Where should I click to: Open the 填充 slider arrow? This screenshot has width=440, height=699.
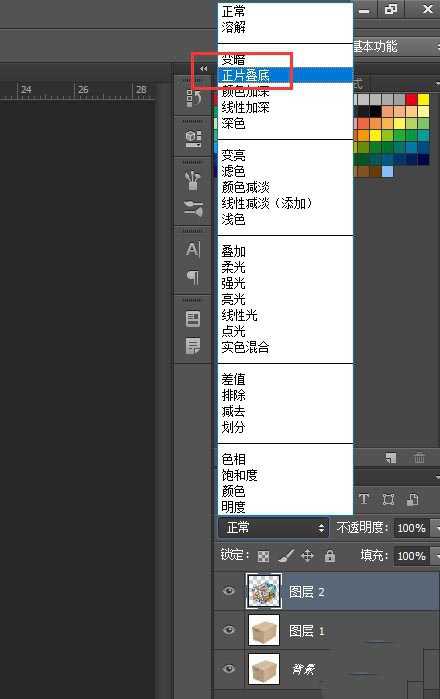436,556
